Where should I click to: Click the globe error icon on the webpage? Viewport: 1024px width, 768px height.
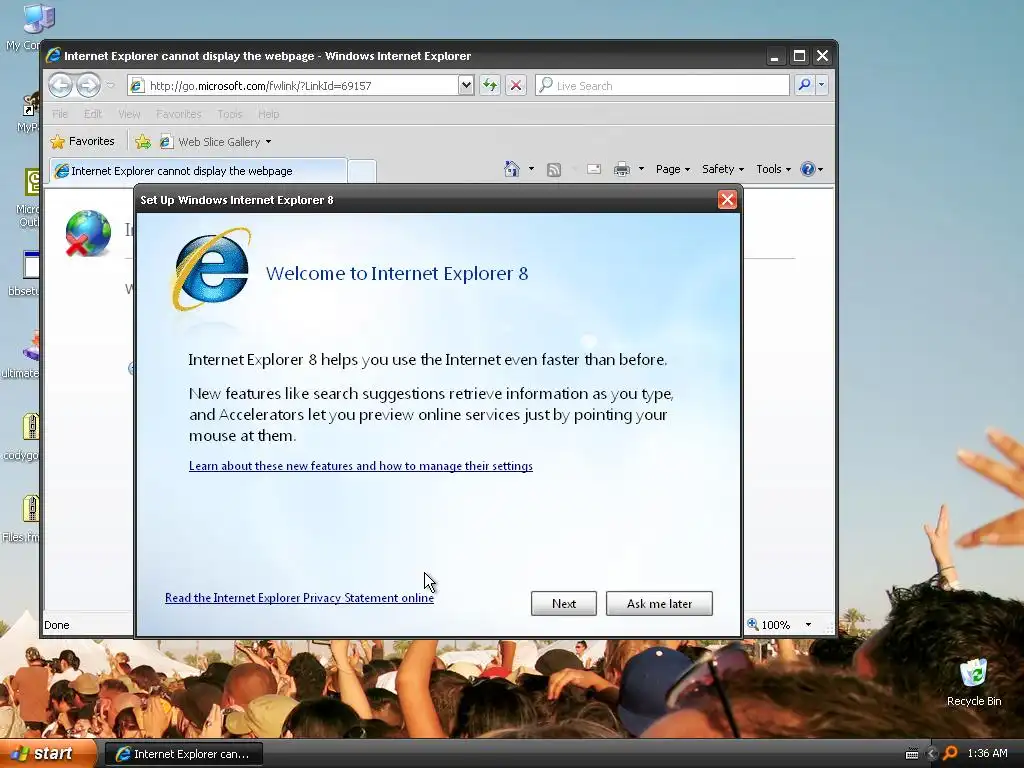pyautogui.click(x=88, y=233)
